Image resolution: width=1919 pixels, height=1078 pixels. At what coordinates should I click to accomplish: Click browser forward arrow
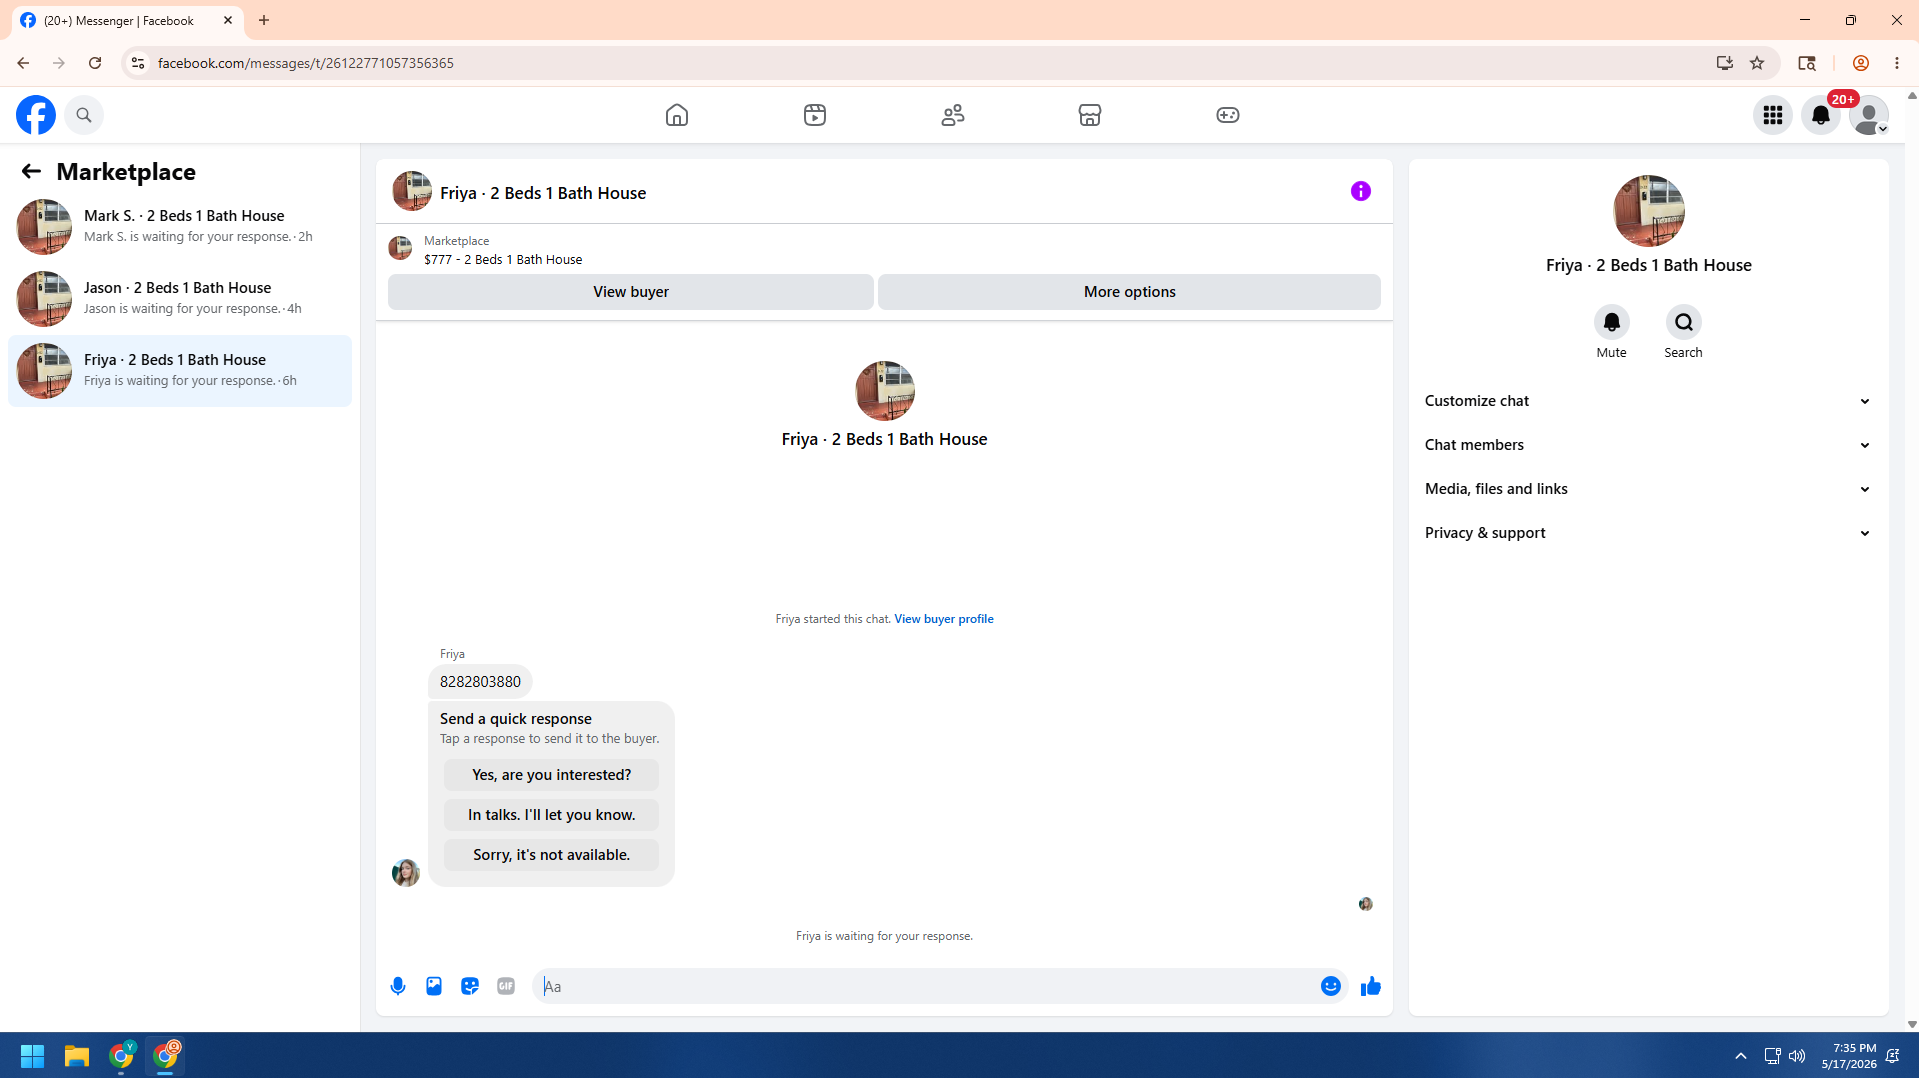(59, 63)
